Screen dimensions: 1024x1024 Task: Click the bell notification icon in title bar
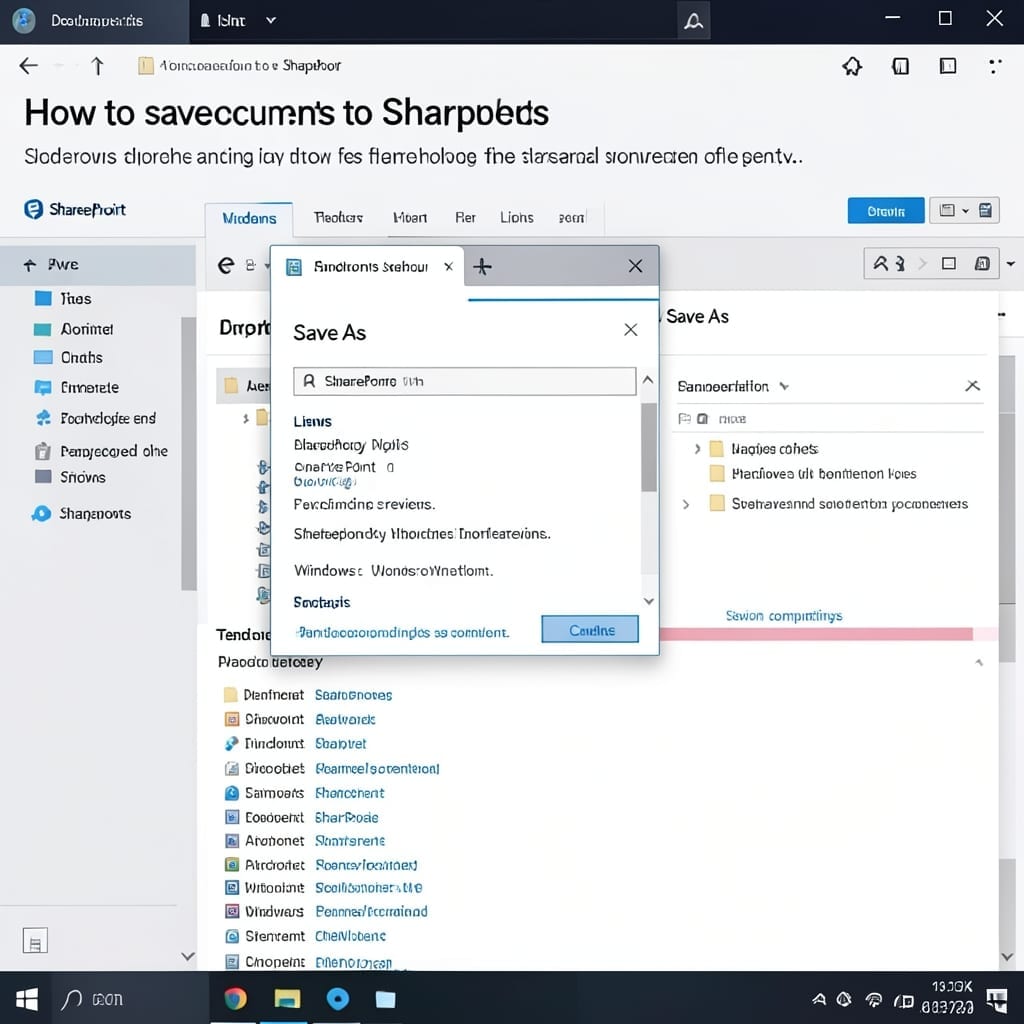tap(694, 21)
